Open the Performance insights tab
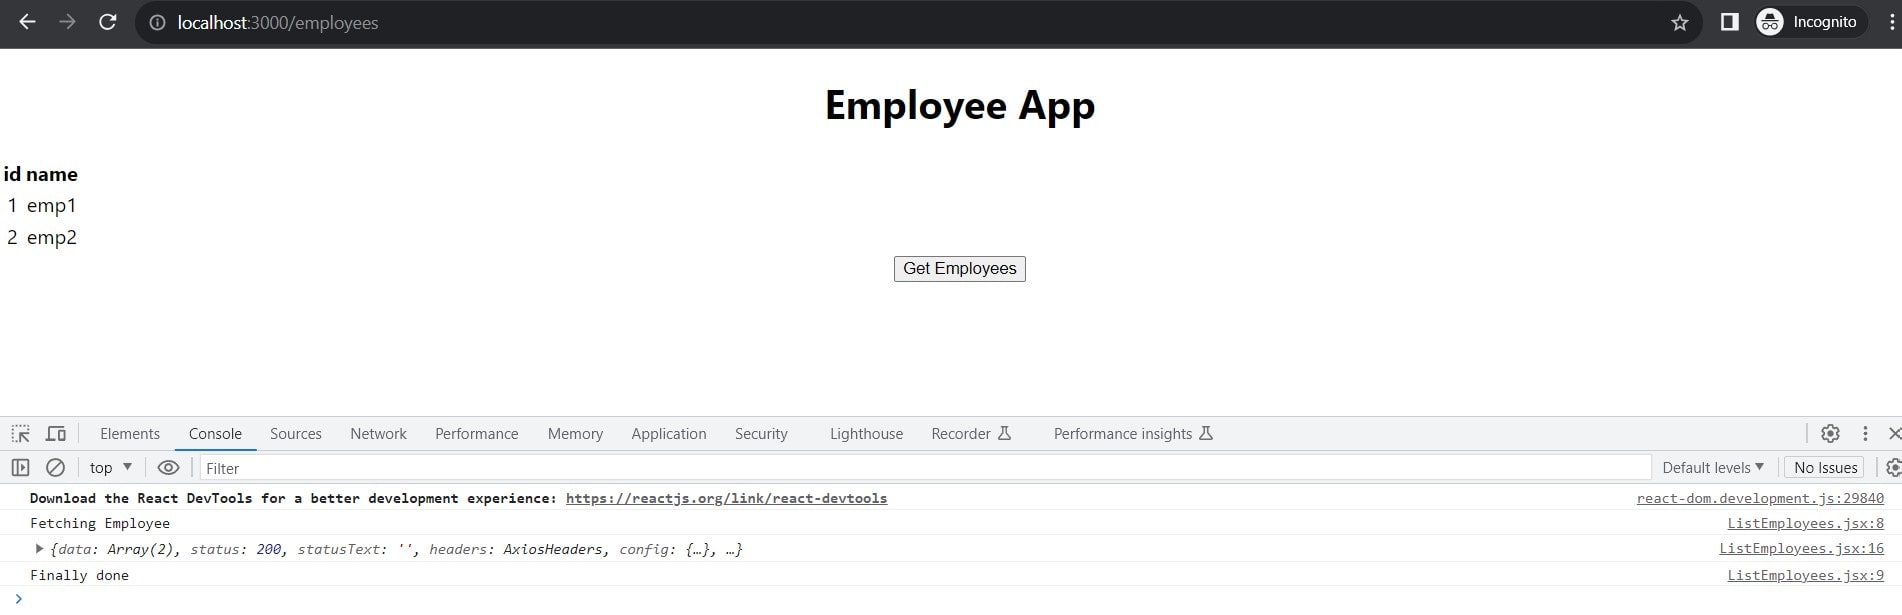 click(x=1133, y=434)
